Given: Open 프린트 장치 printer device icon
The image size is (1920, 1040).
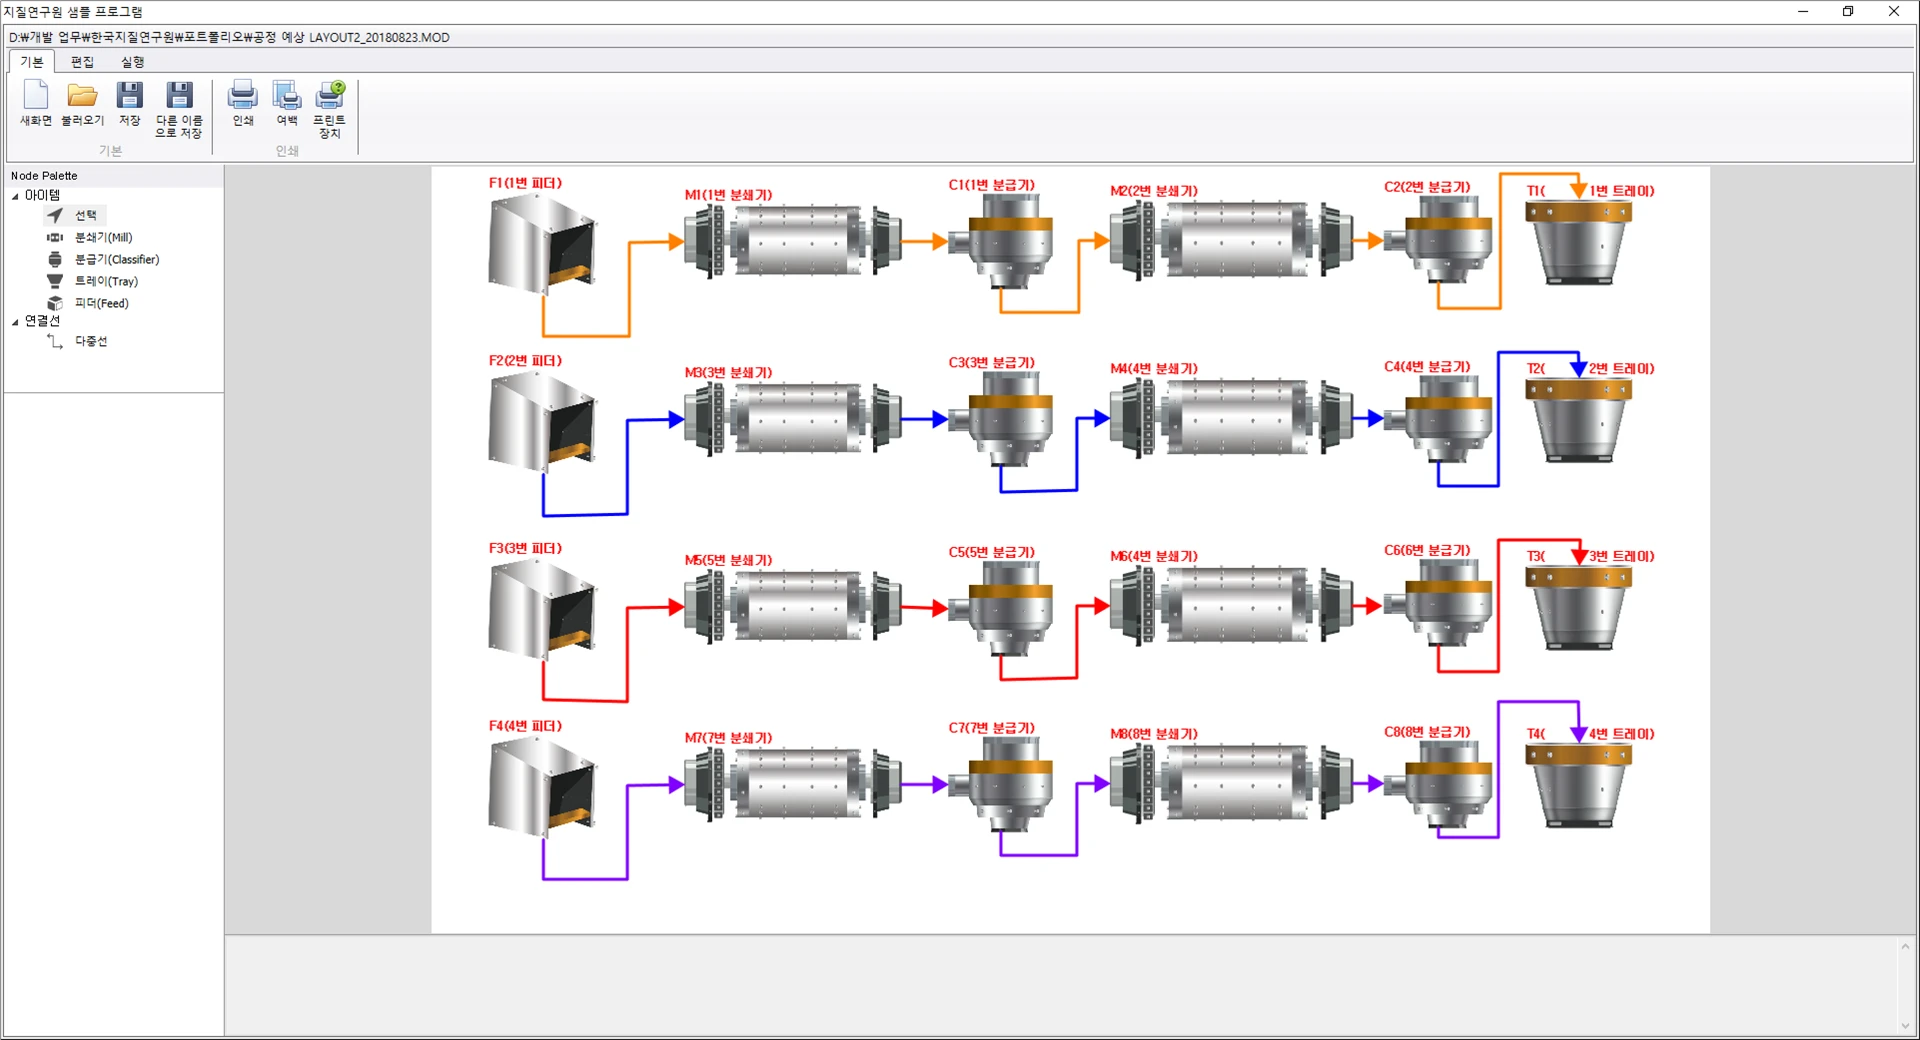Looking at the screenshot, I should click(330, 95).
